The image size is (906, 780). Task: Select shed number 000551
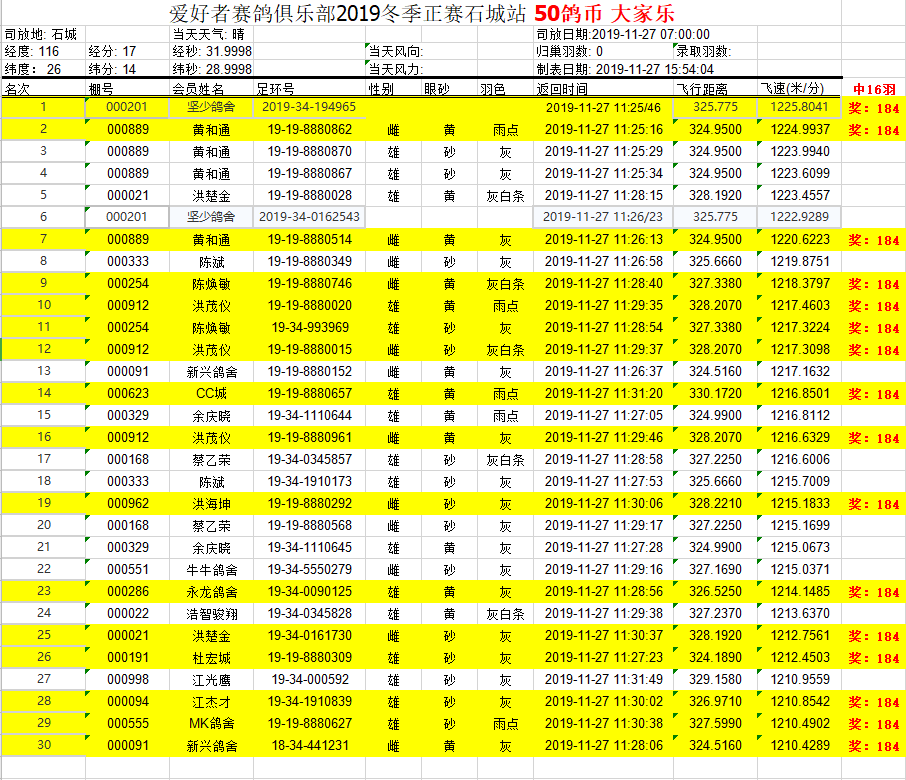128,570
